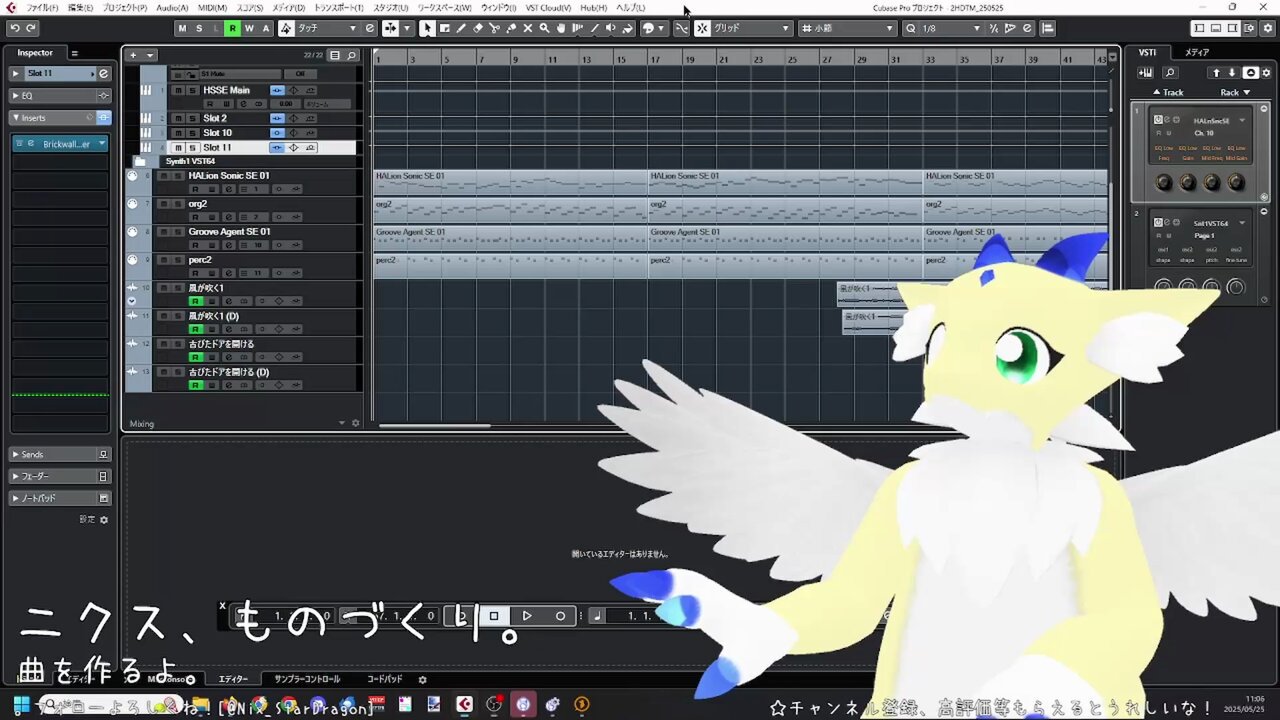
Task: Click the horizontal scrollbar under the arrangement
Action: pos(435,426)
